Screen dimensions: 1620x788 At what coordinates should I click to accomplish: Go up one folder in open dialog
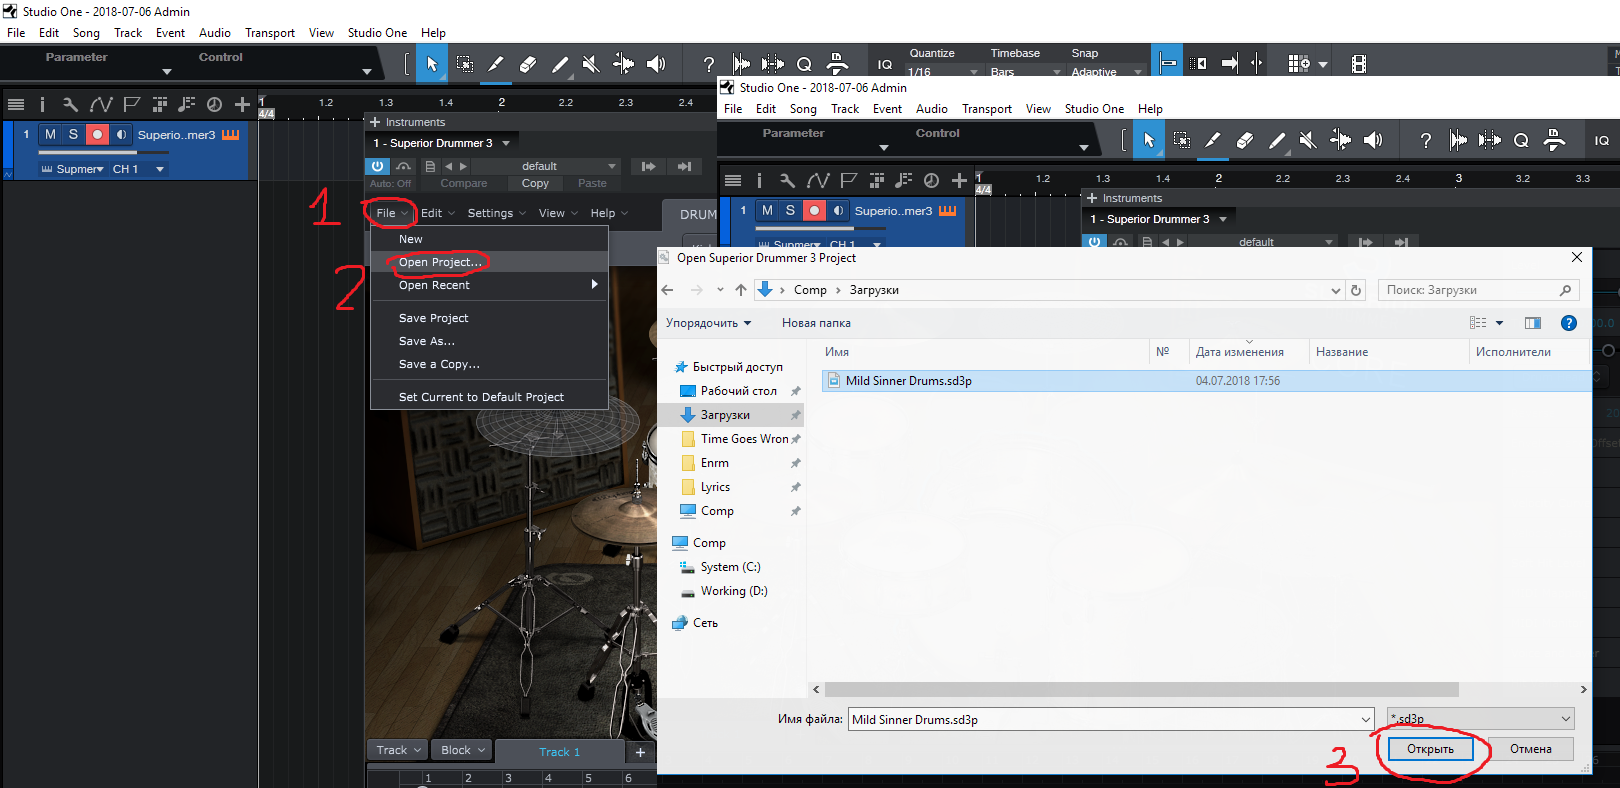741,290
